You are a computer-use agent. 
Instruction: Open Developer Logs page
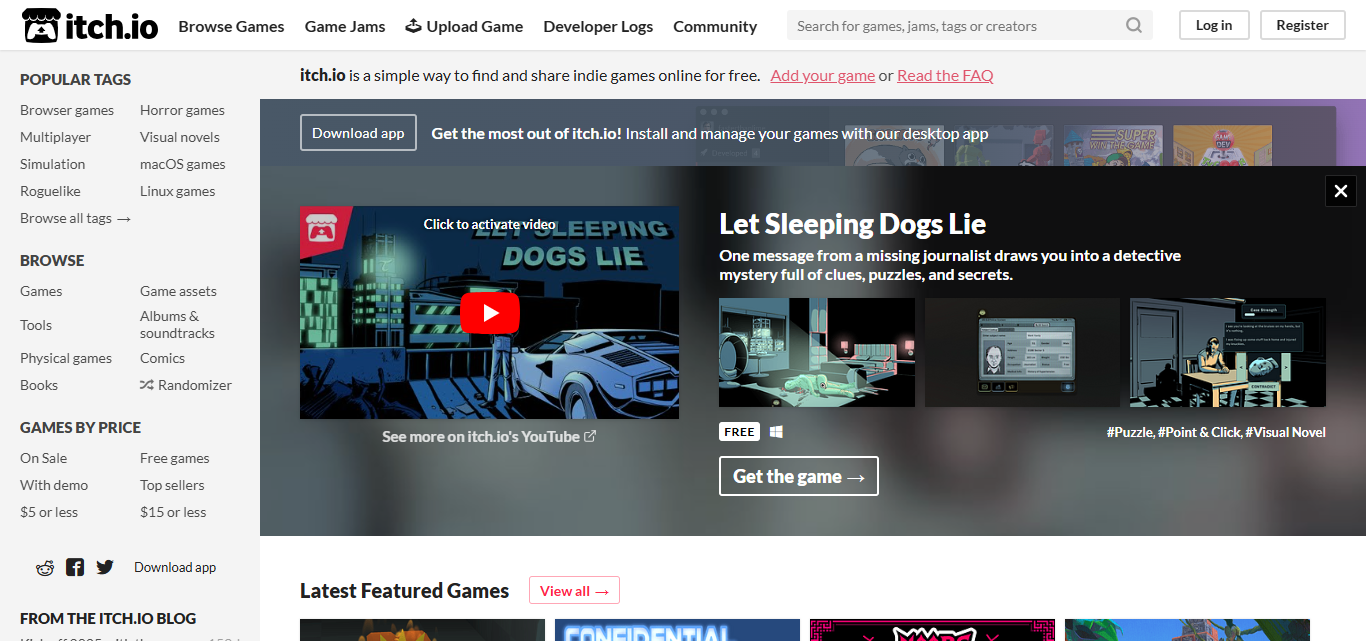pyautogui.click(x=598, y=26)
